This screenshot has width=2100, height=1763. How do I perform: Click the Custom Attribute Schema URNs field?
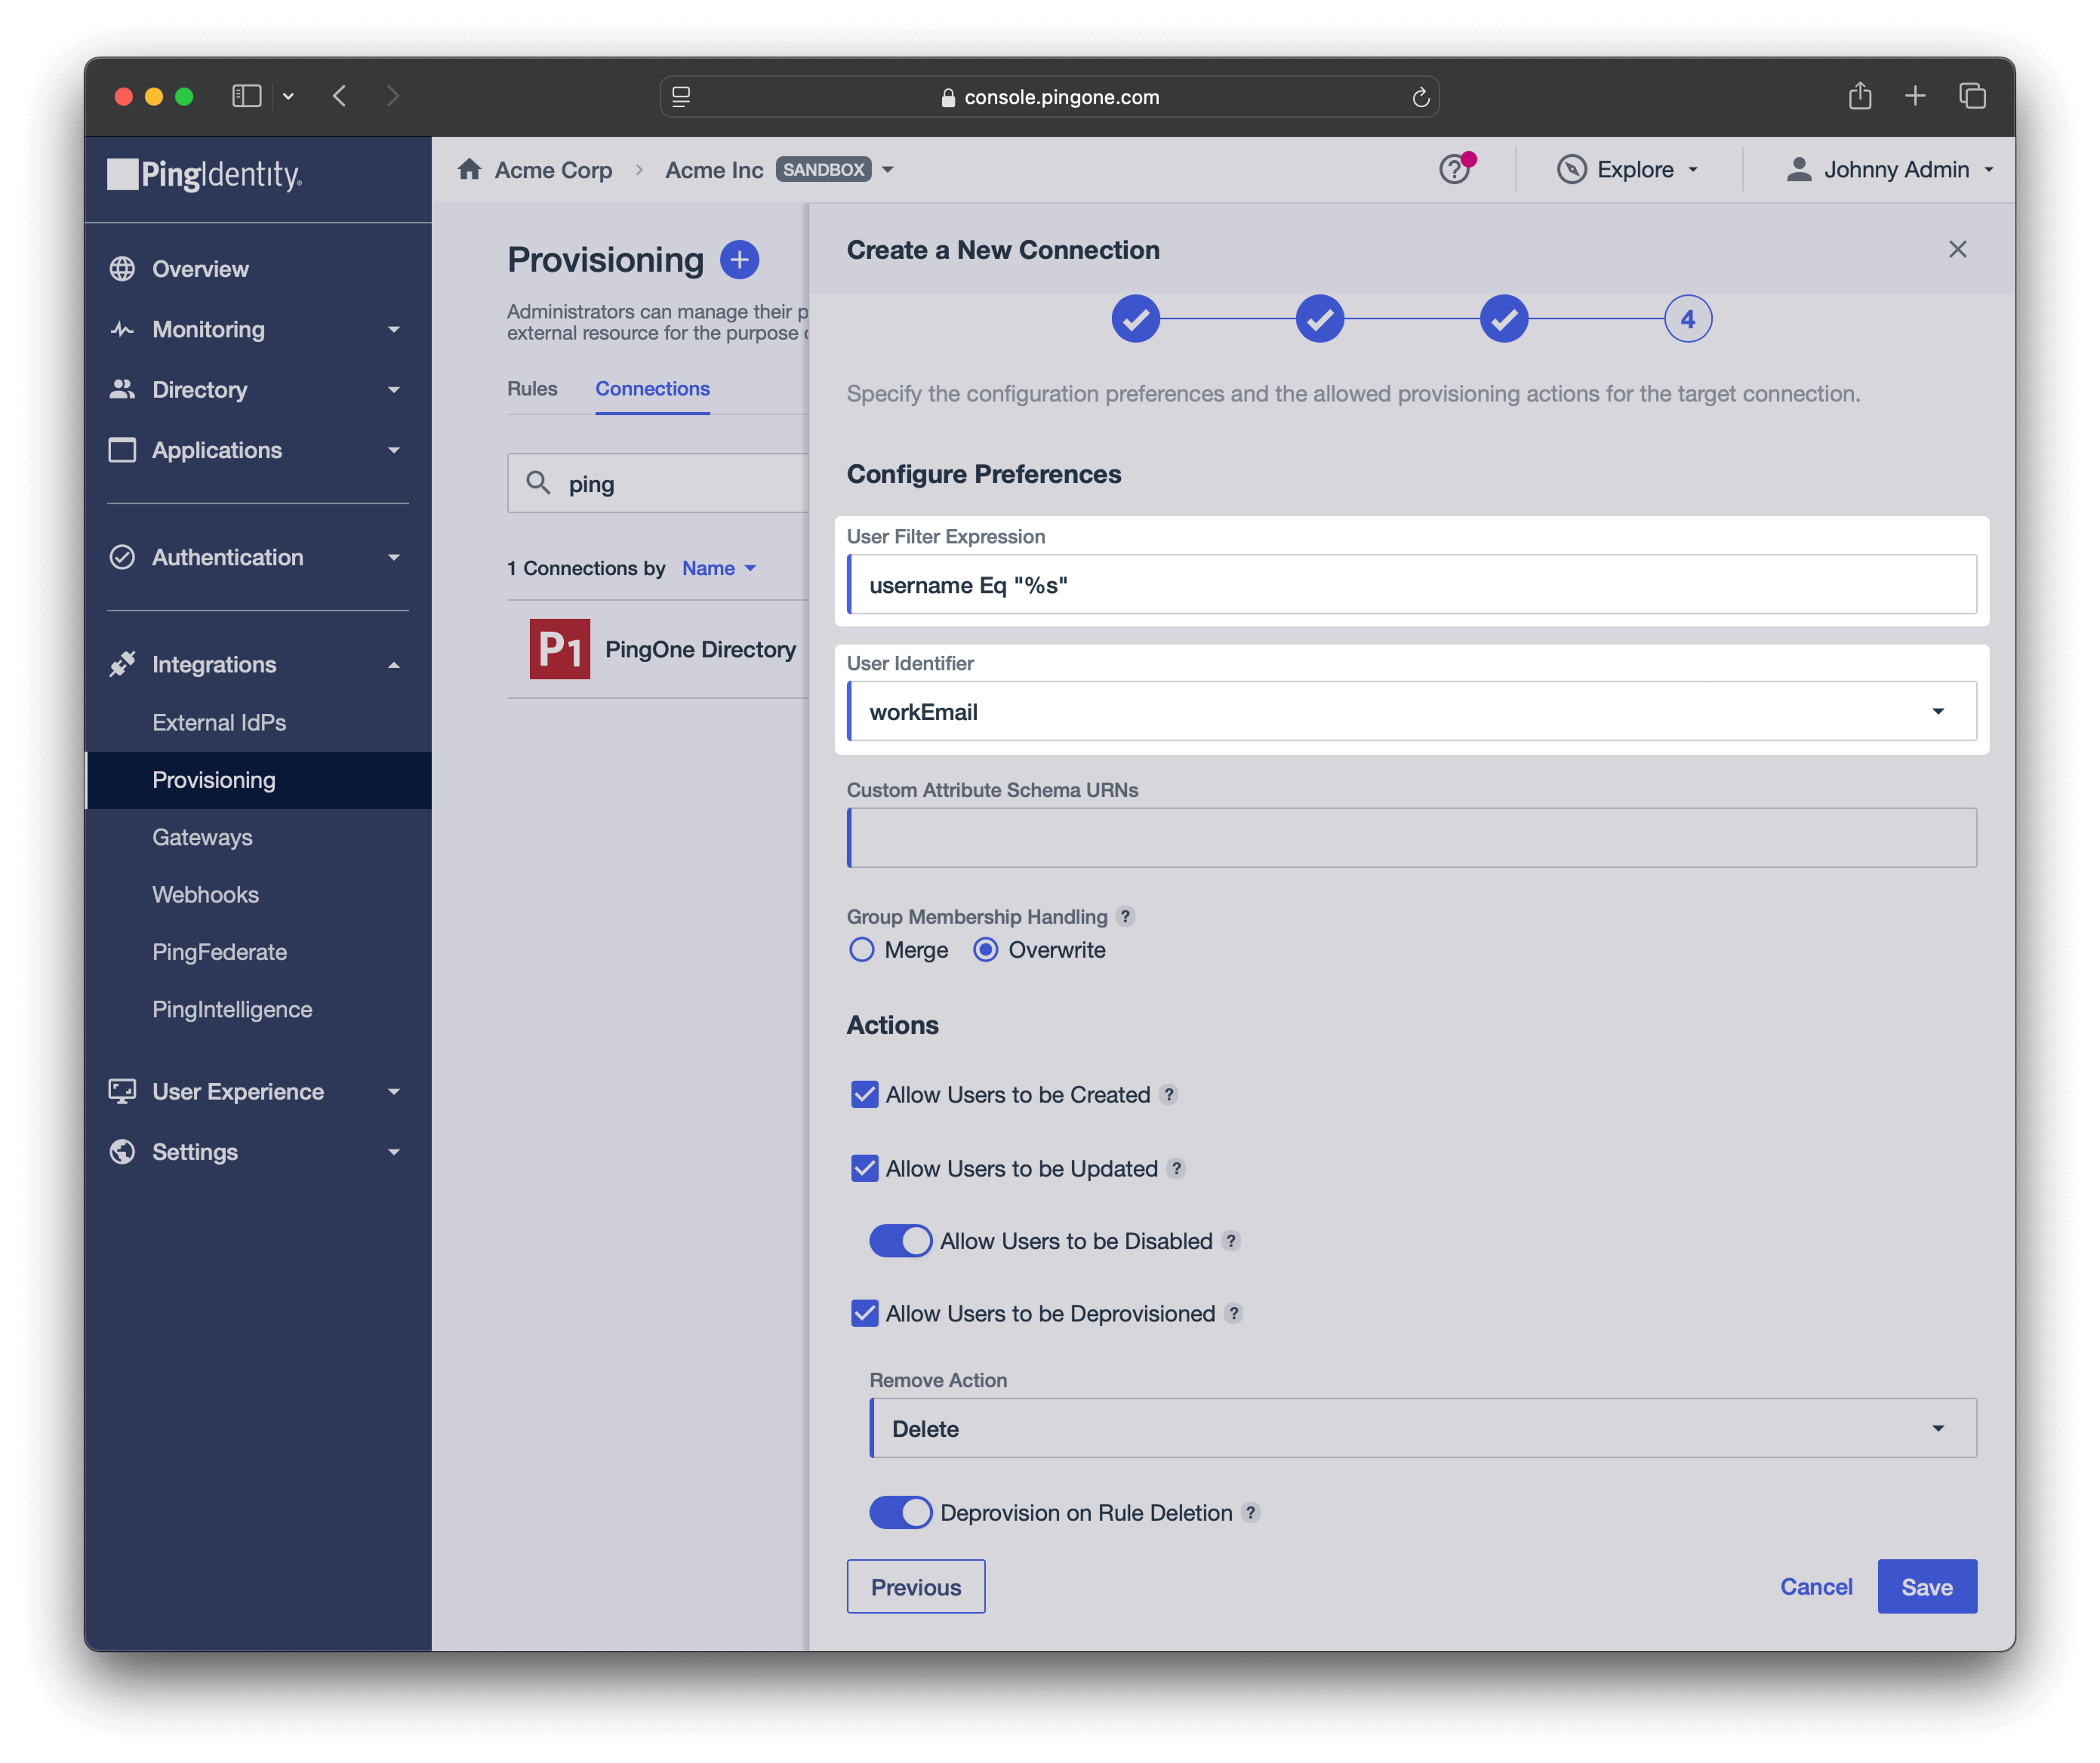[x=1411, y=838]
